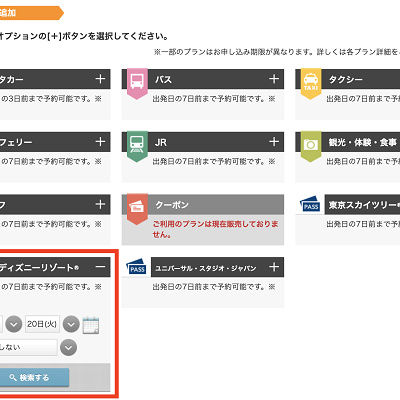Screen dimensions: 400x400
Task: Click the しない select field
Action: click(x=28, y=348)
